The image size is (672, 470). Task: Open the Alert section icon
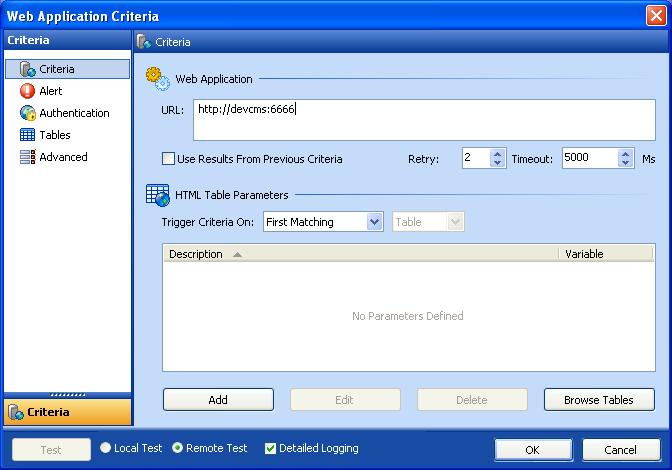click(27, 91)
